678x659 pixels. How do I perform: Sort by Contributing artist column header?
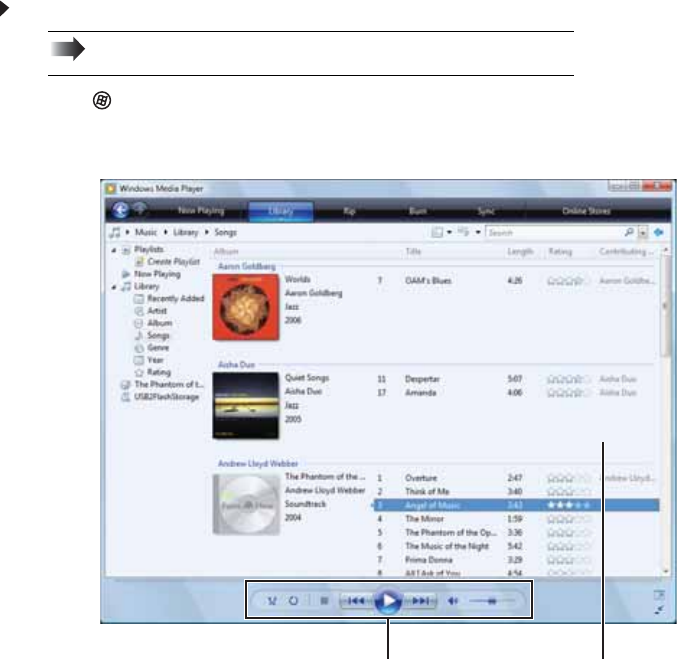626,251
